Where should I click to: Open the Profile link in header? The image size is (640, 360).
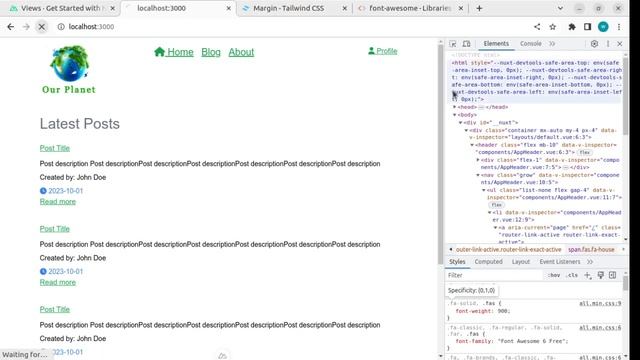click(x=382, y=51)
